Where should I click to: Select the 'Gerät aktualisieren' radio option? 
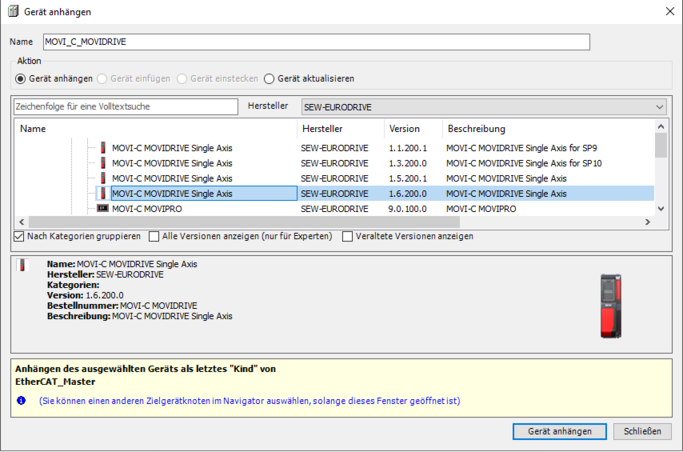[270, 79]
